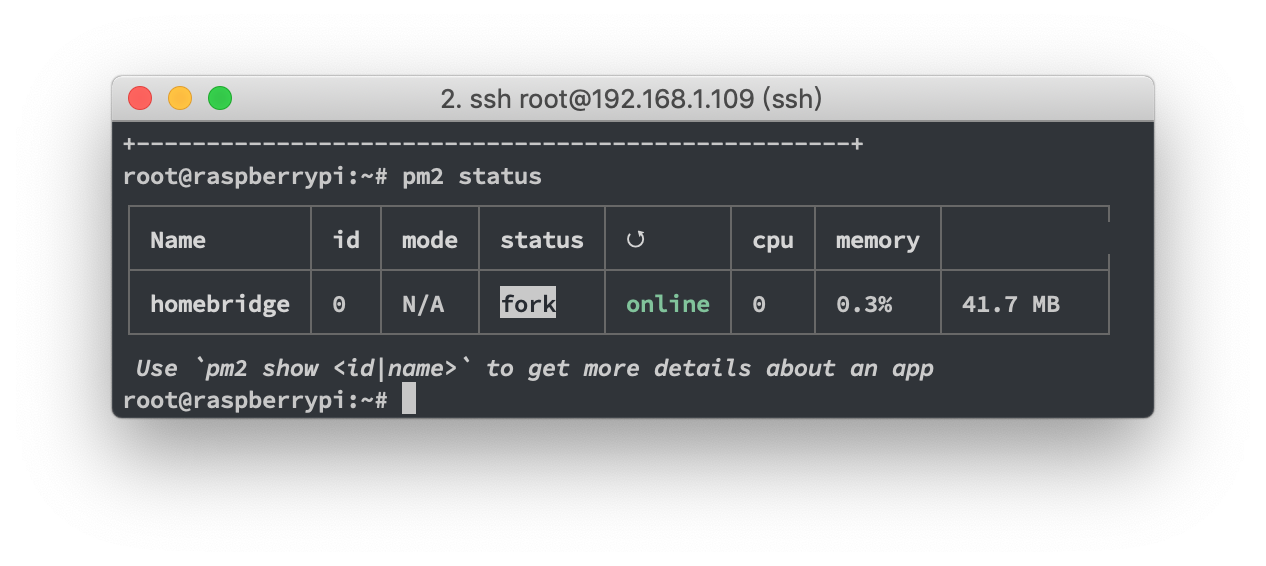
Task: Click the 'id' column header
Action: (x=346, y=240)
